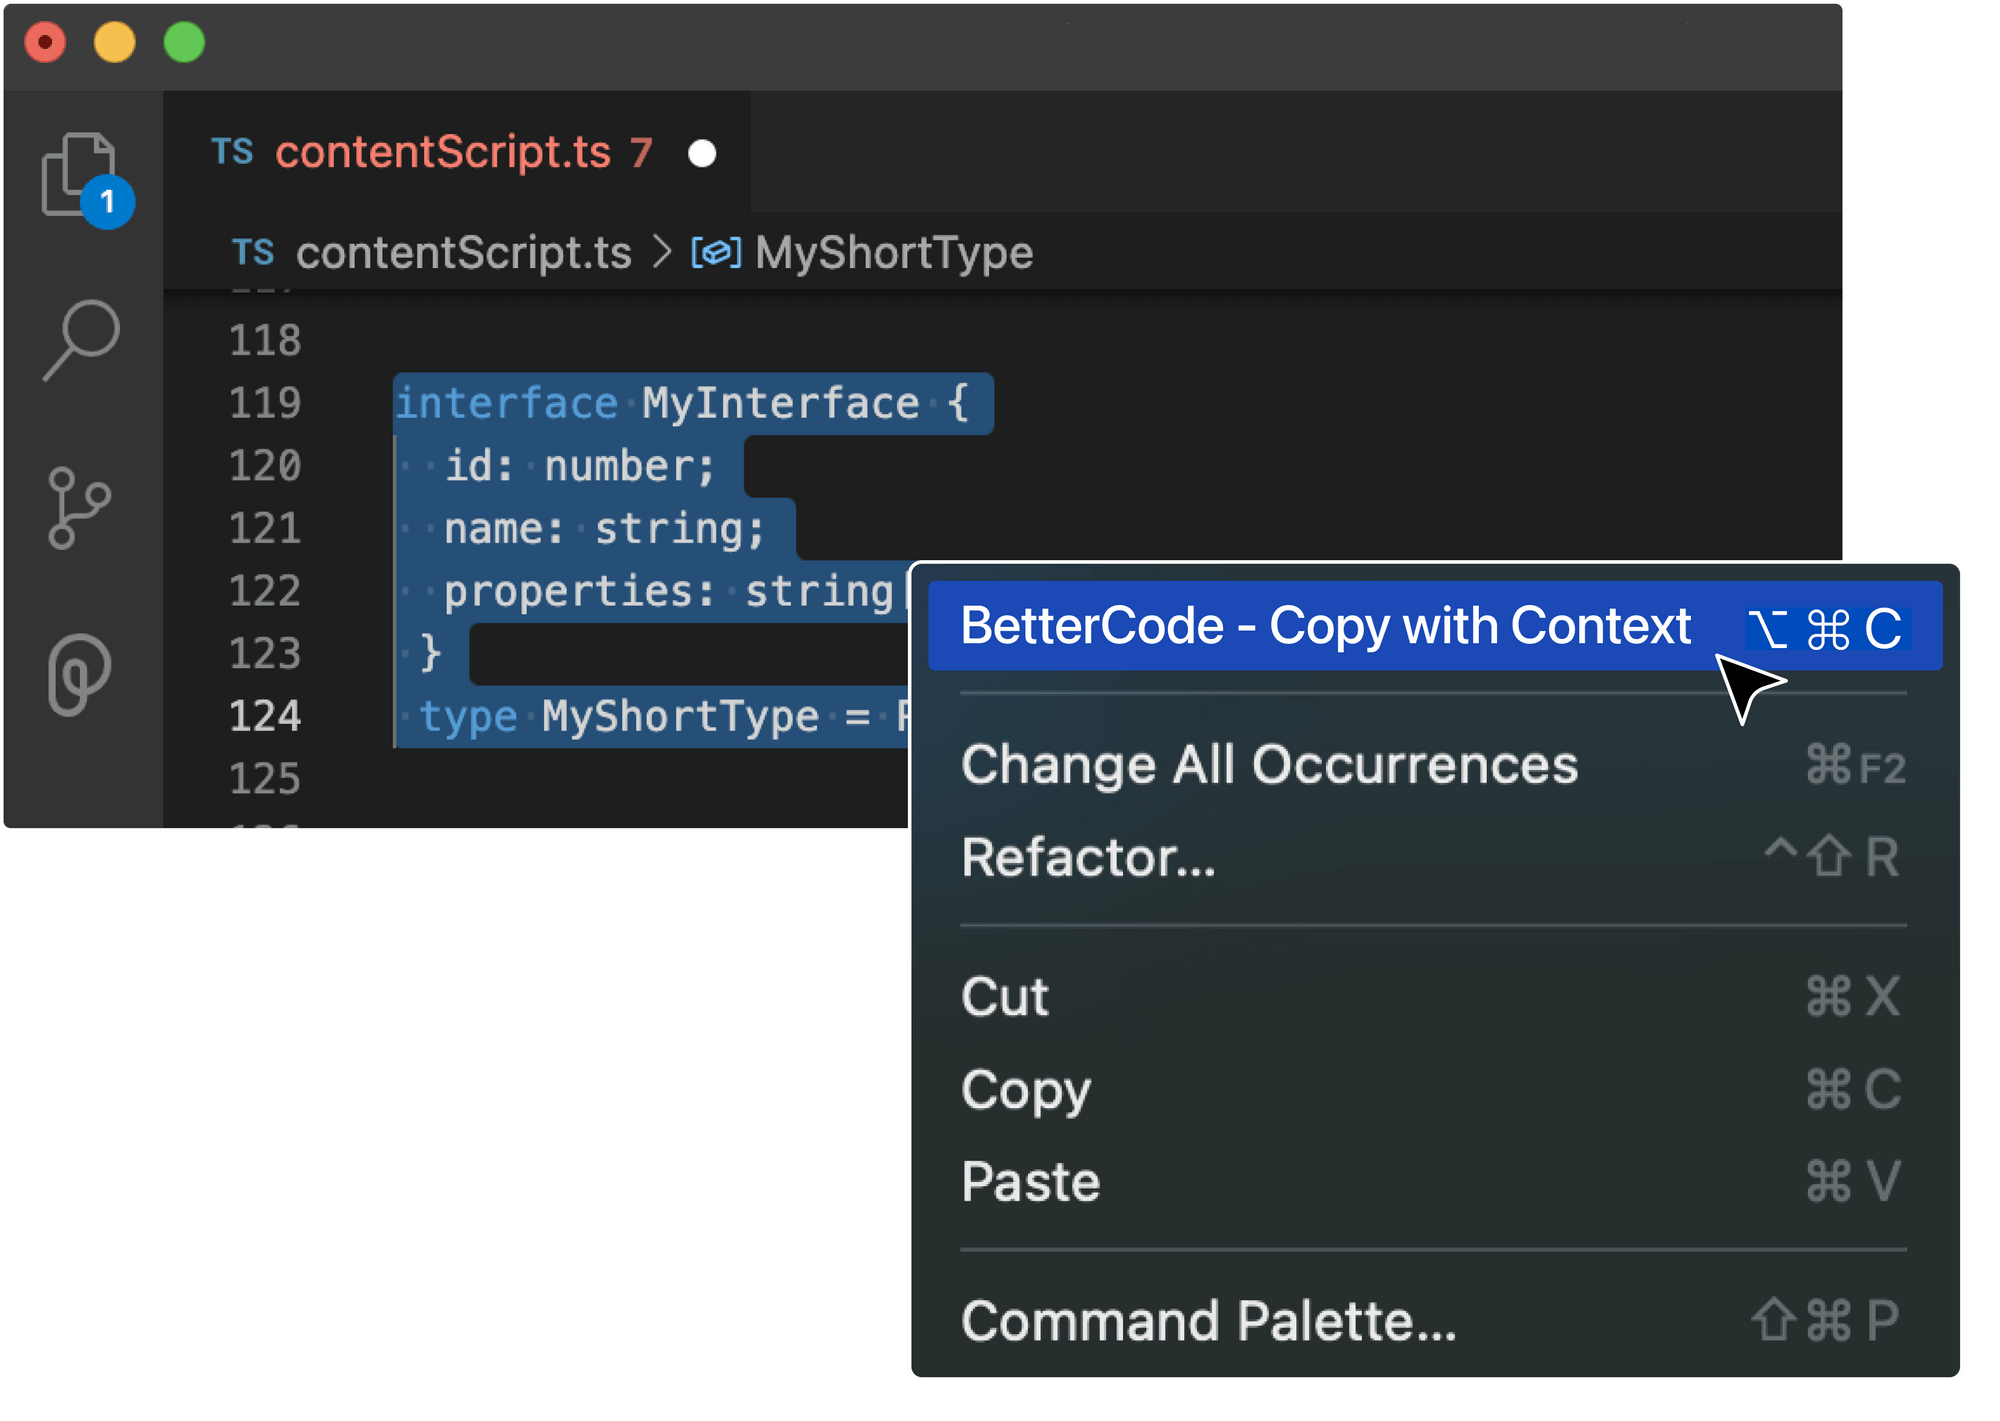Choose Cut in context menu

click(x=1433, y=996)
